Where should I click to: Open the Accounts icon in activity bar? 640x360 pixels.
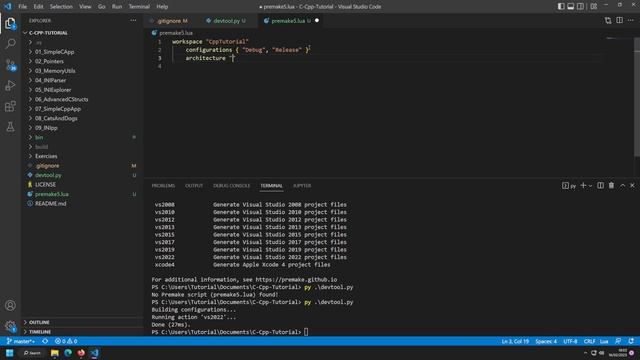coord(10,305)
